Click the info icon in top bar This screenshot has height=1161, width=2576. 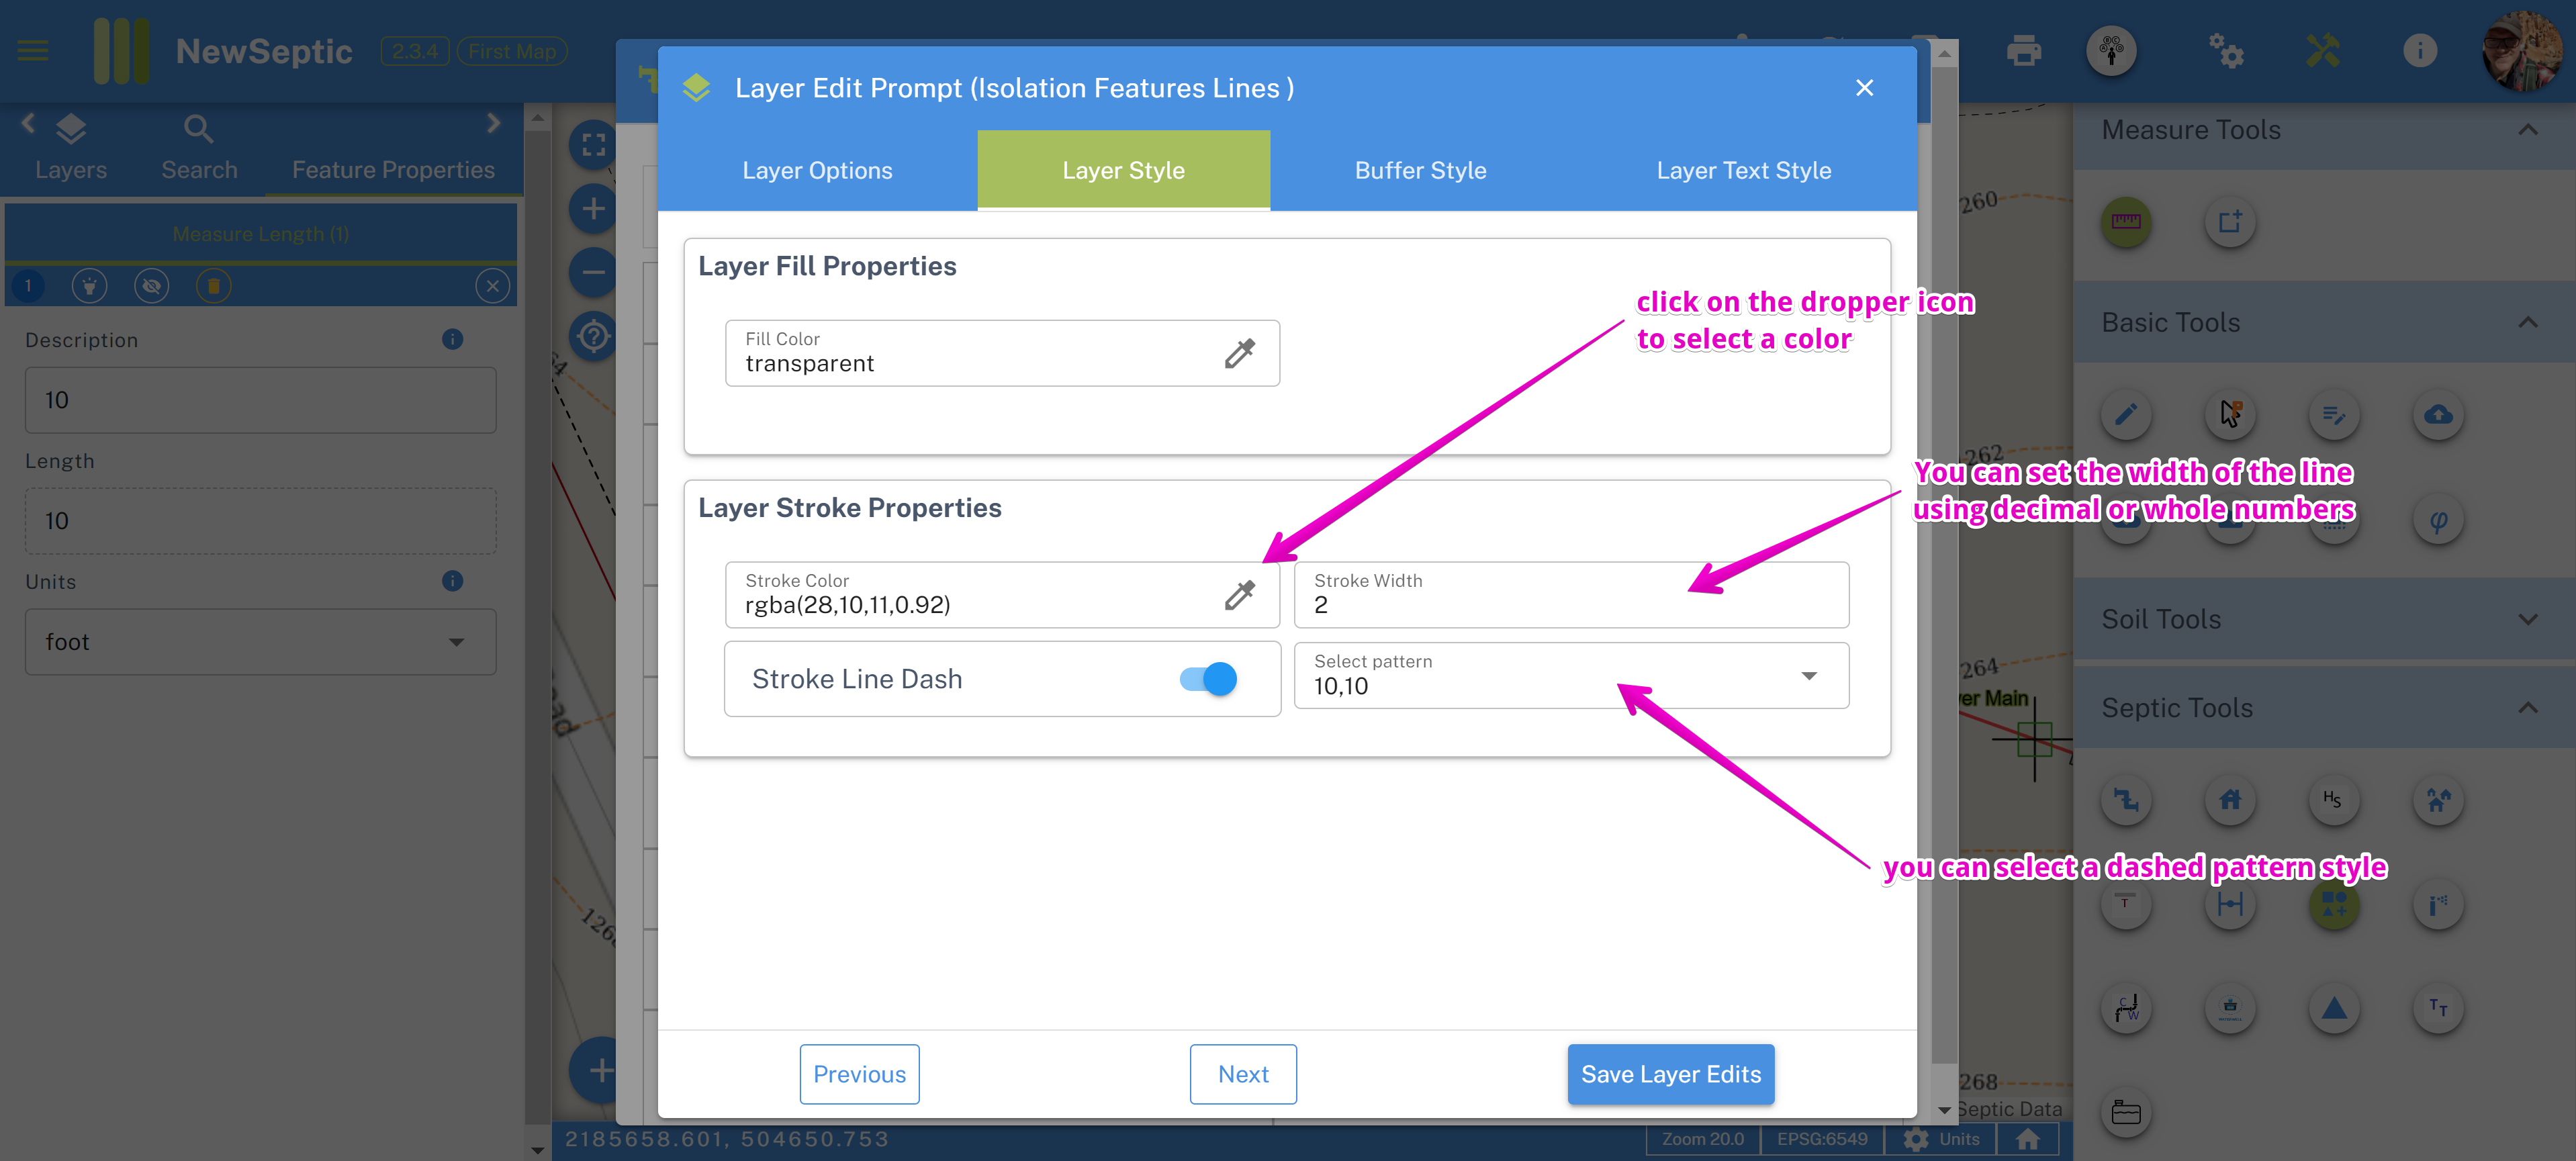pyautogui.click(x=2420, y=50)
